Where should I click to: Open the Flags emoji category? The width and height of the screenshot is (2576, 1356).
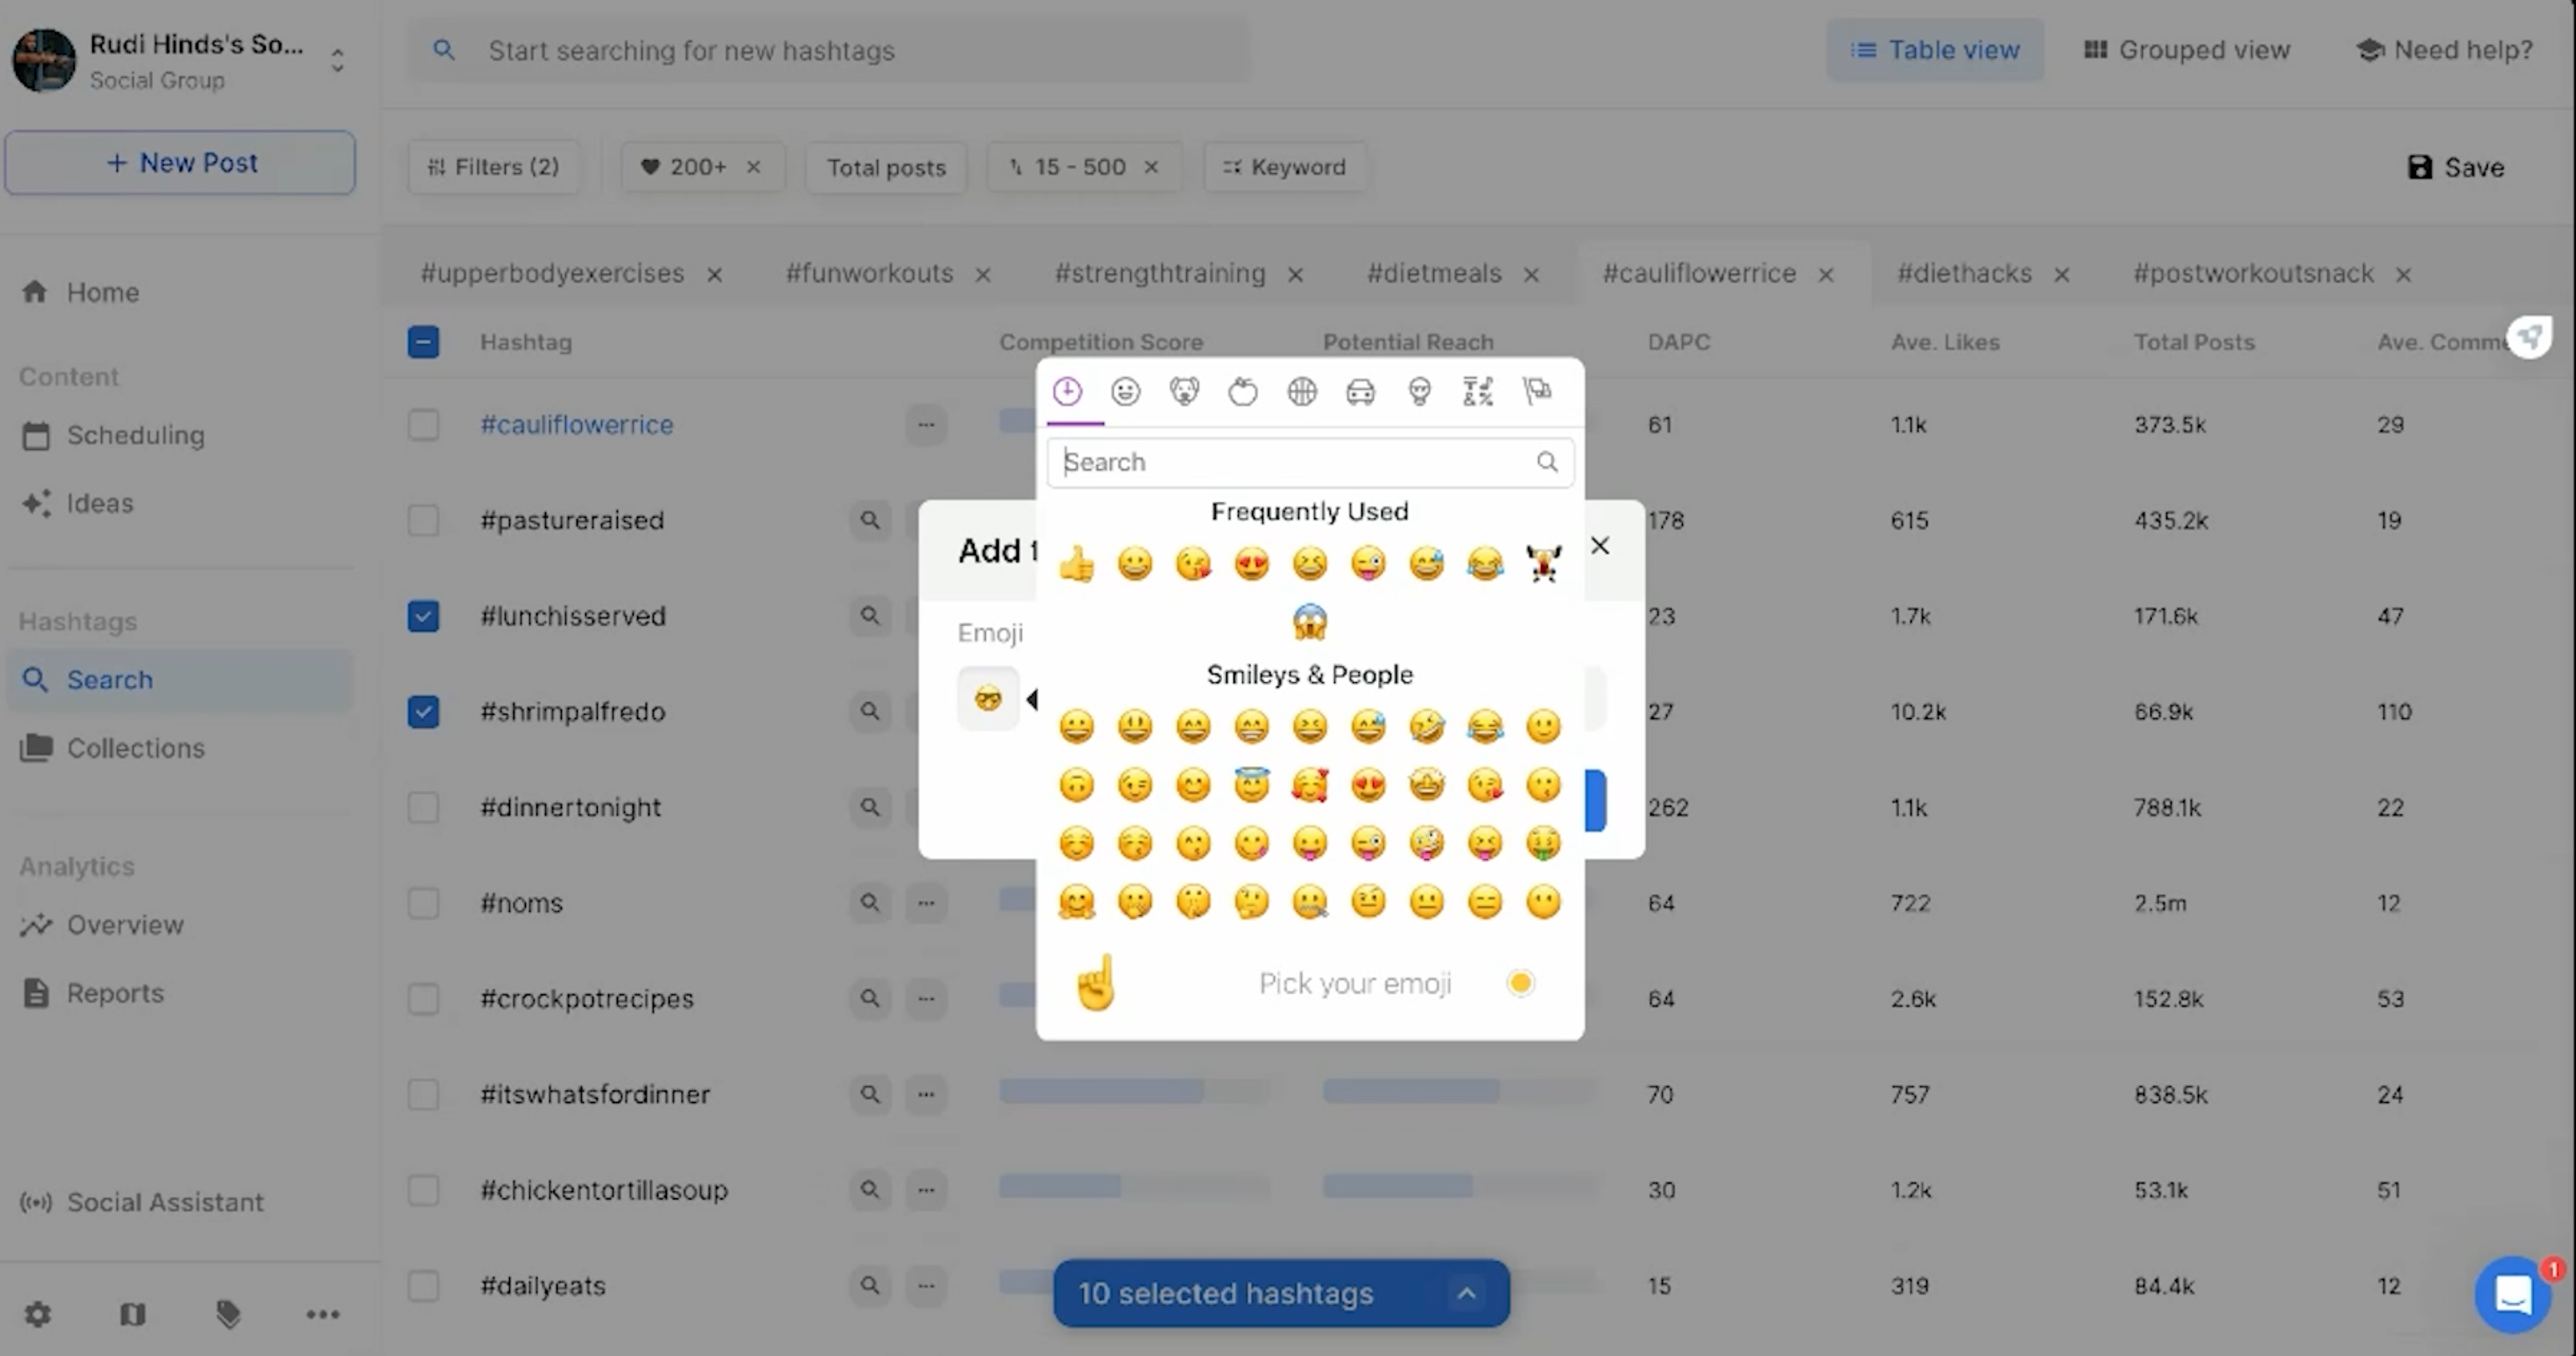(1537, 391)
